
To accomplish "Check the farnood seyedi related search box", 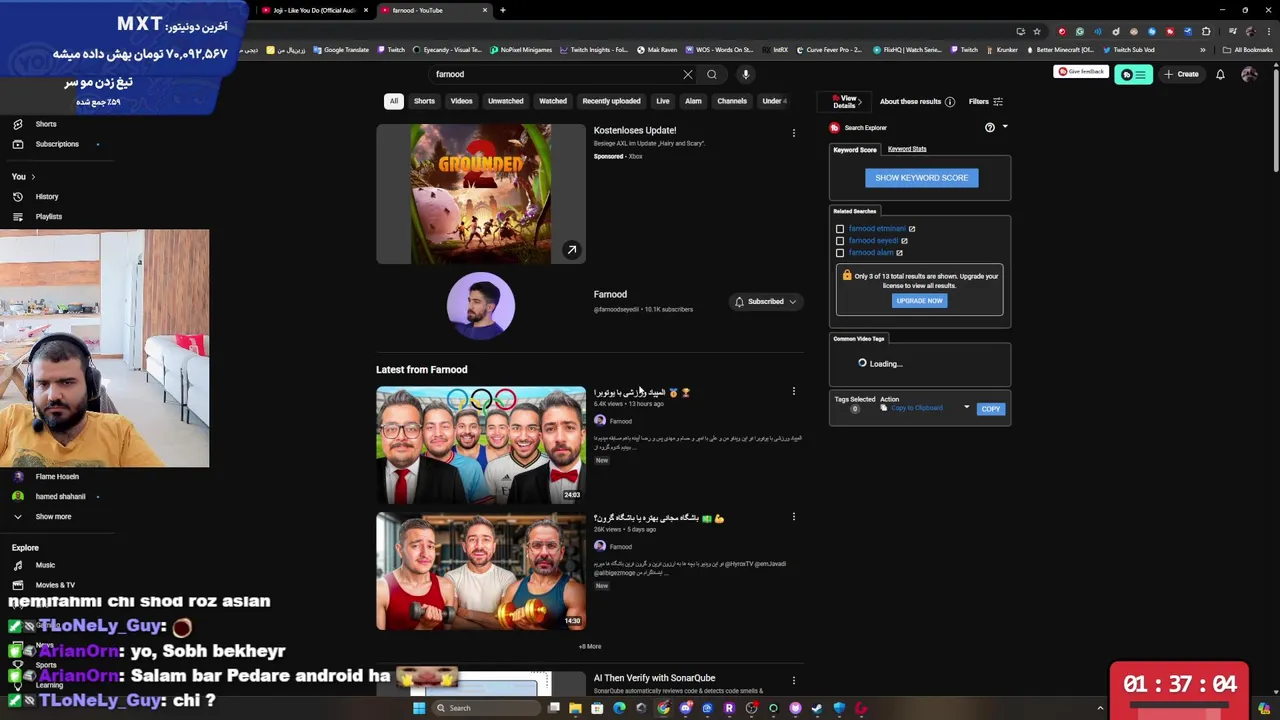I will [840, 241].
